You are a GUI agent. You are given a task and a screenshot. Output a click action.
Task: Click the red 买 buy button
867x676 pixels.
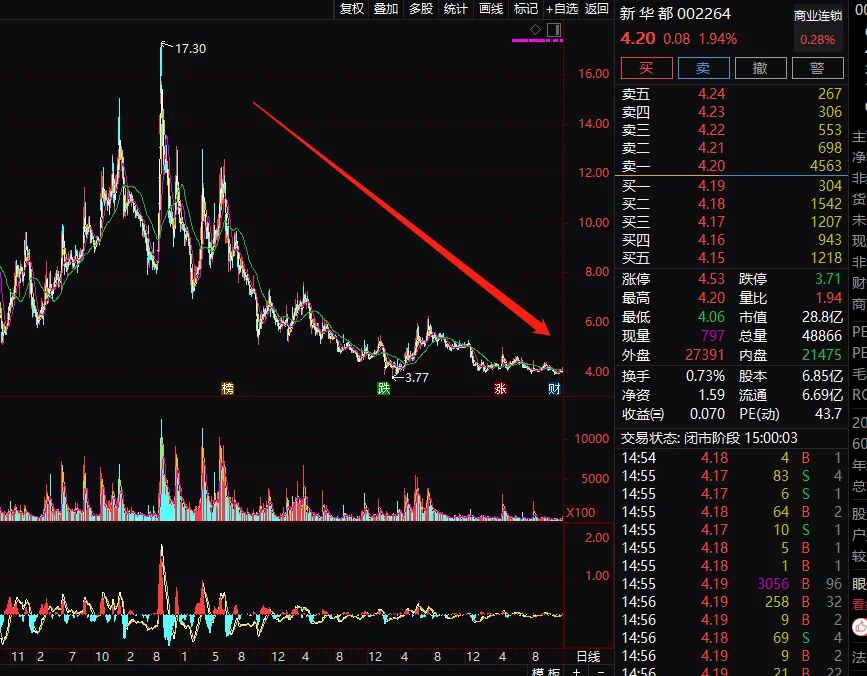(x=647, y=68)
